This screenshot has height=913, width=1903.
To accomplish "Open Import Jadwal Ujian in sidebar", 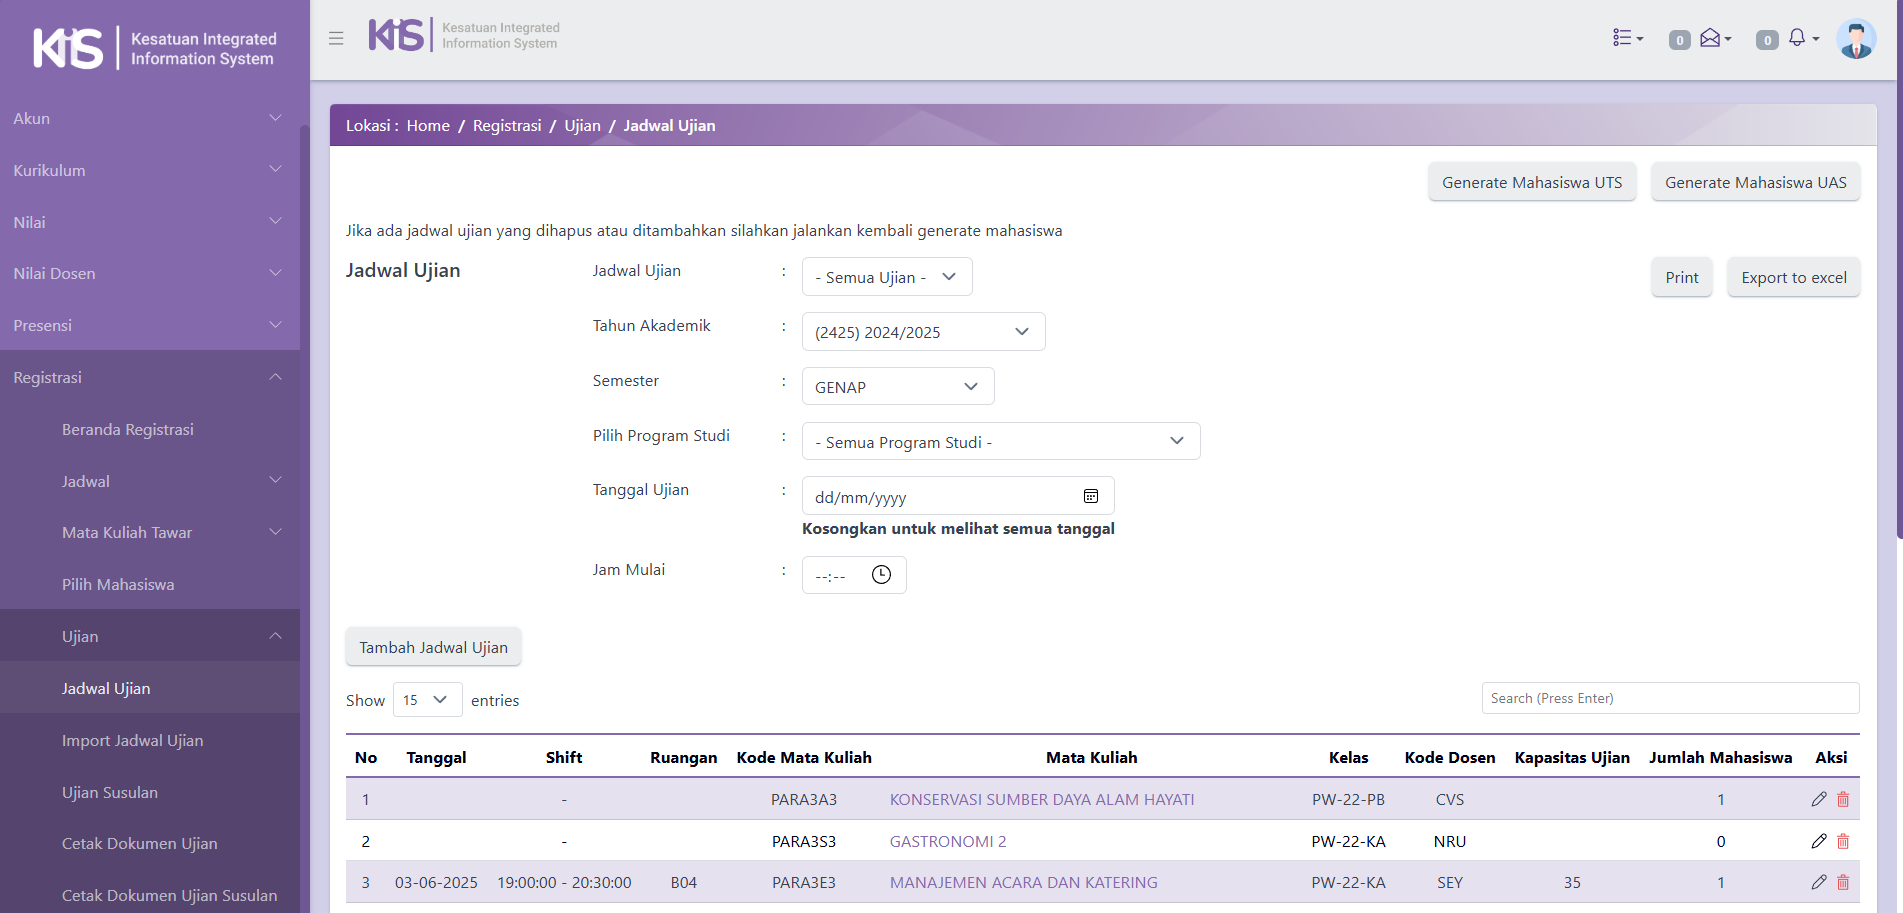I will point(132,740).
